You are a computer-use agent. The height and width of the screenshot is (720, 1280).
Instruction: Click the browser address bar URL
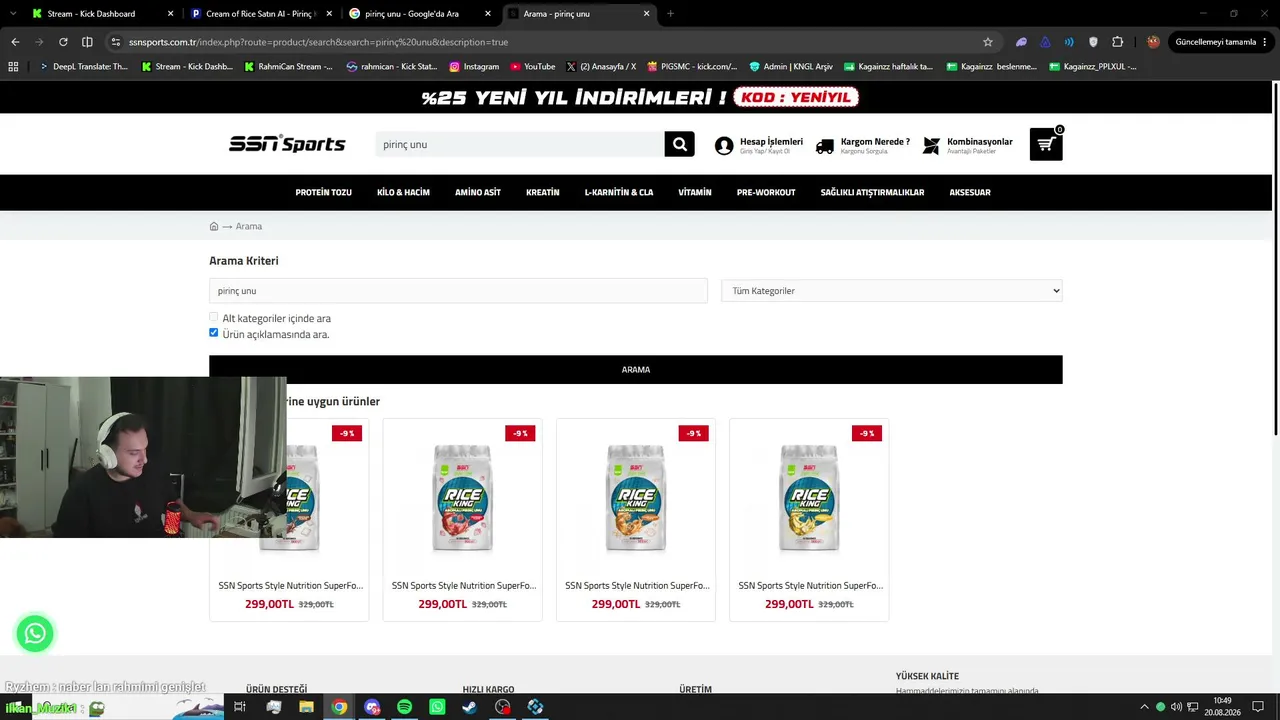point(318,42)
